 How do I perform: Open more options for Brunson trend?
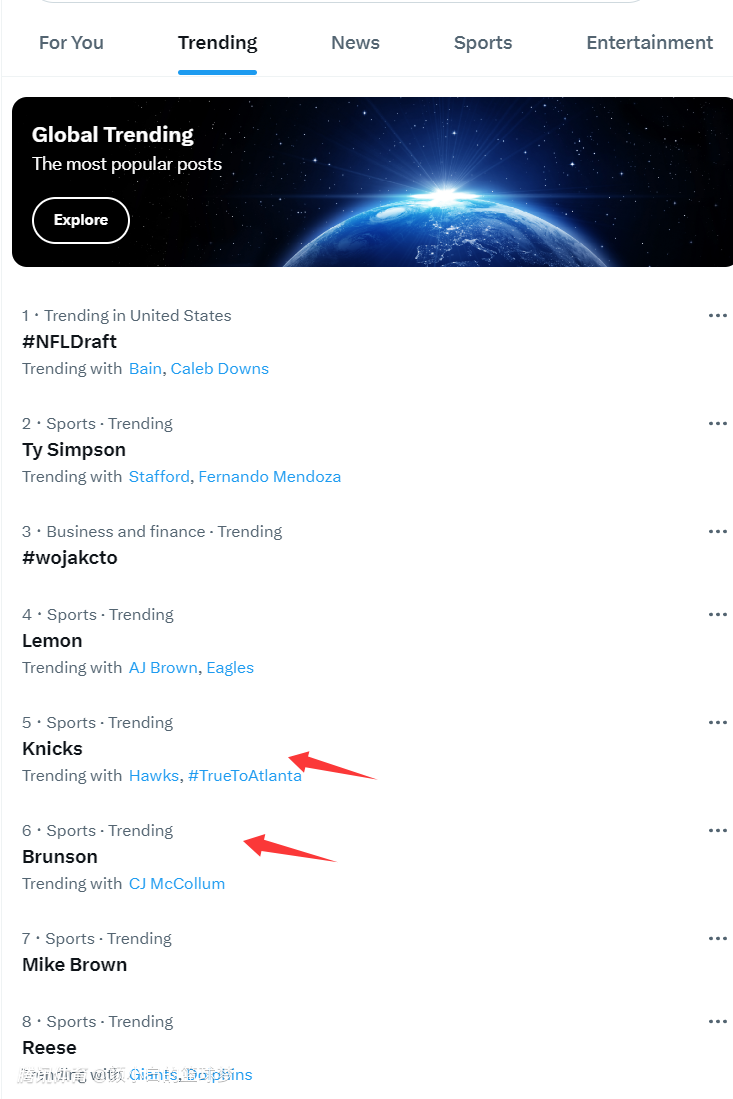pyautogui.click(x=717, y=831)
